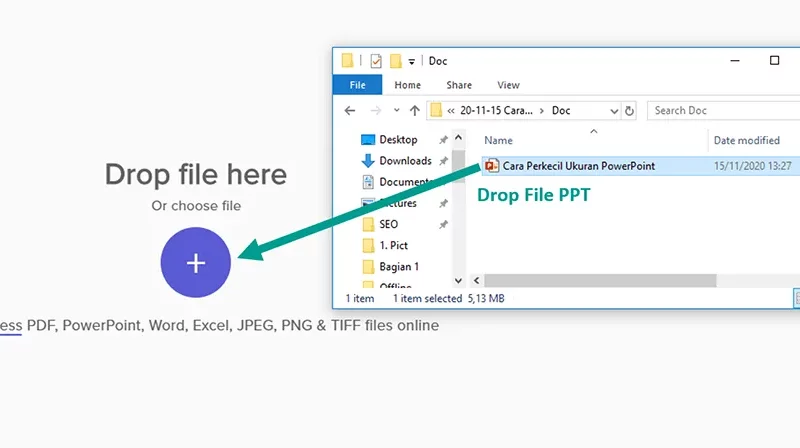Click the Forward navigation arrow
Image resolution: width=800 pixels, height=448 pixels.
[376, 110]
